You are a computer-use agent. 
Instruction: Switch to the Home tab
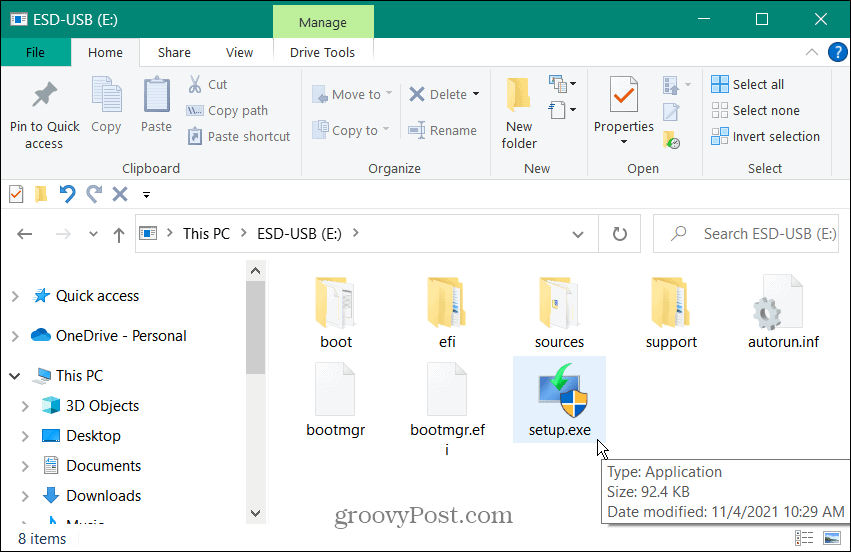(105, 53)
